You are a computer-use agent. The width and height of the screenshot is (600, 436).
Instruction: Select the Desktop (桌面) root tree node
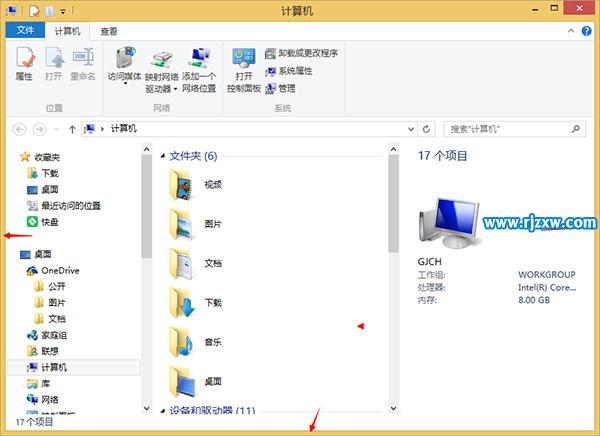click(36, 254)
